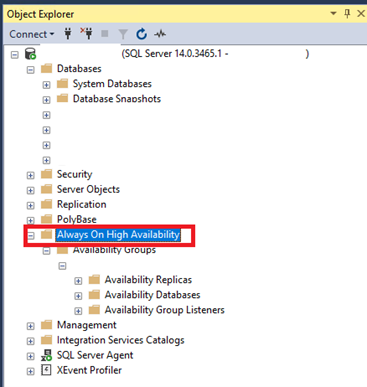
Task: Expand the Replication folder
Action: 31,206
